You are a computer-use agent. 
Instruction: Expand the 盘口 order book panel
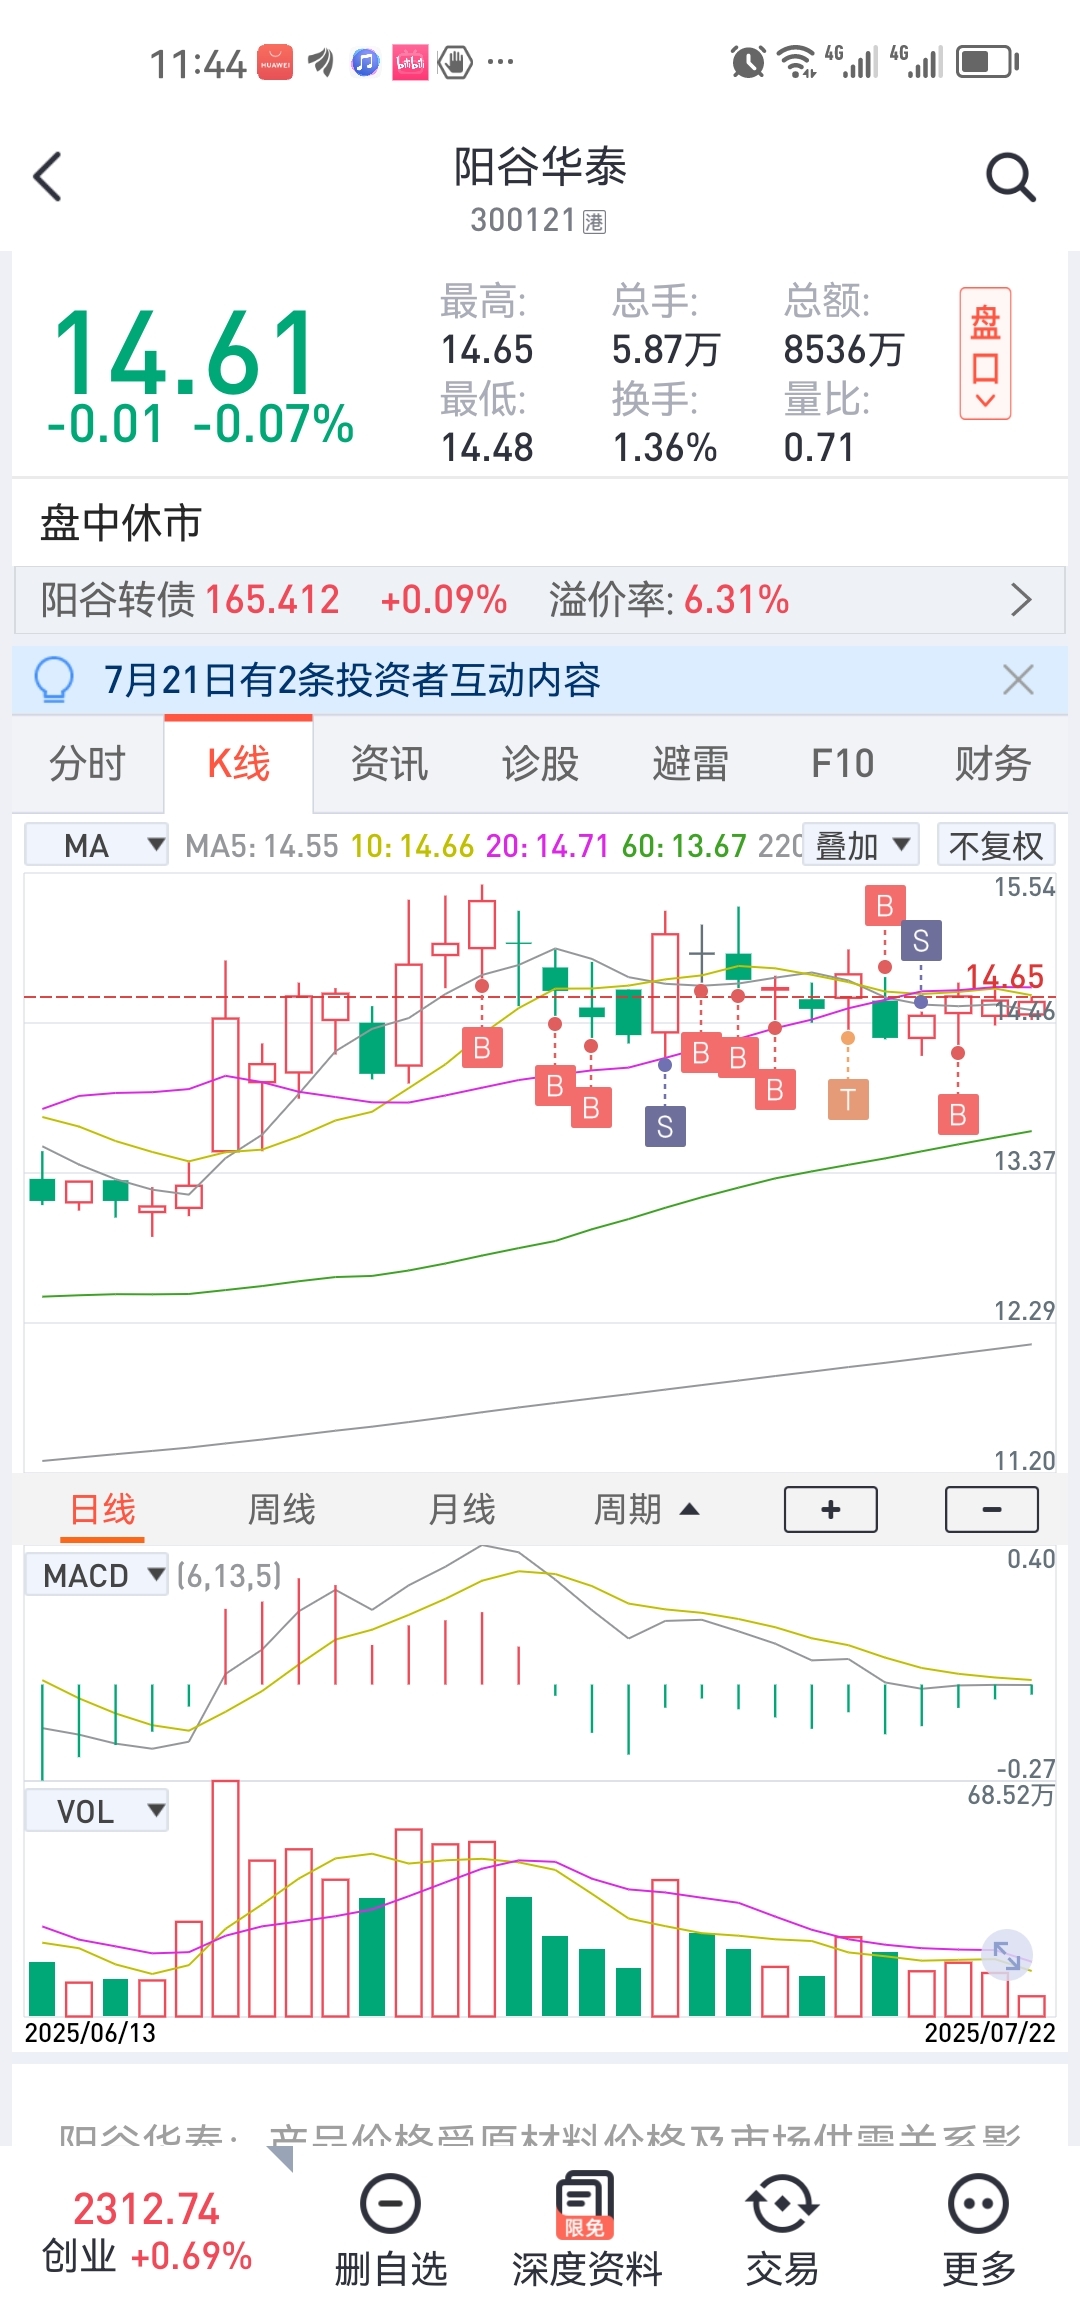[985, 354]
